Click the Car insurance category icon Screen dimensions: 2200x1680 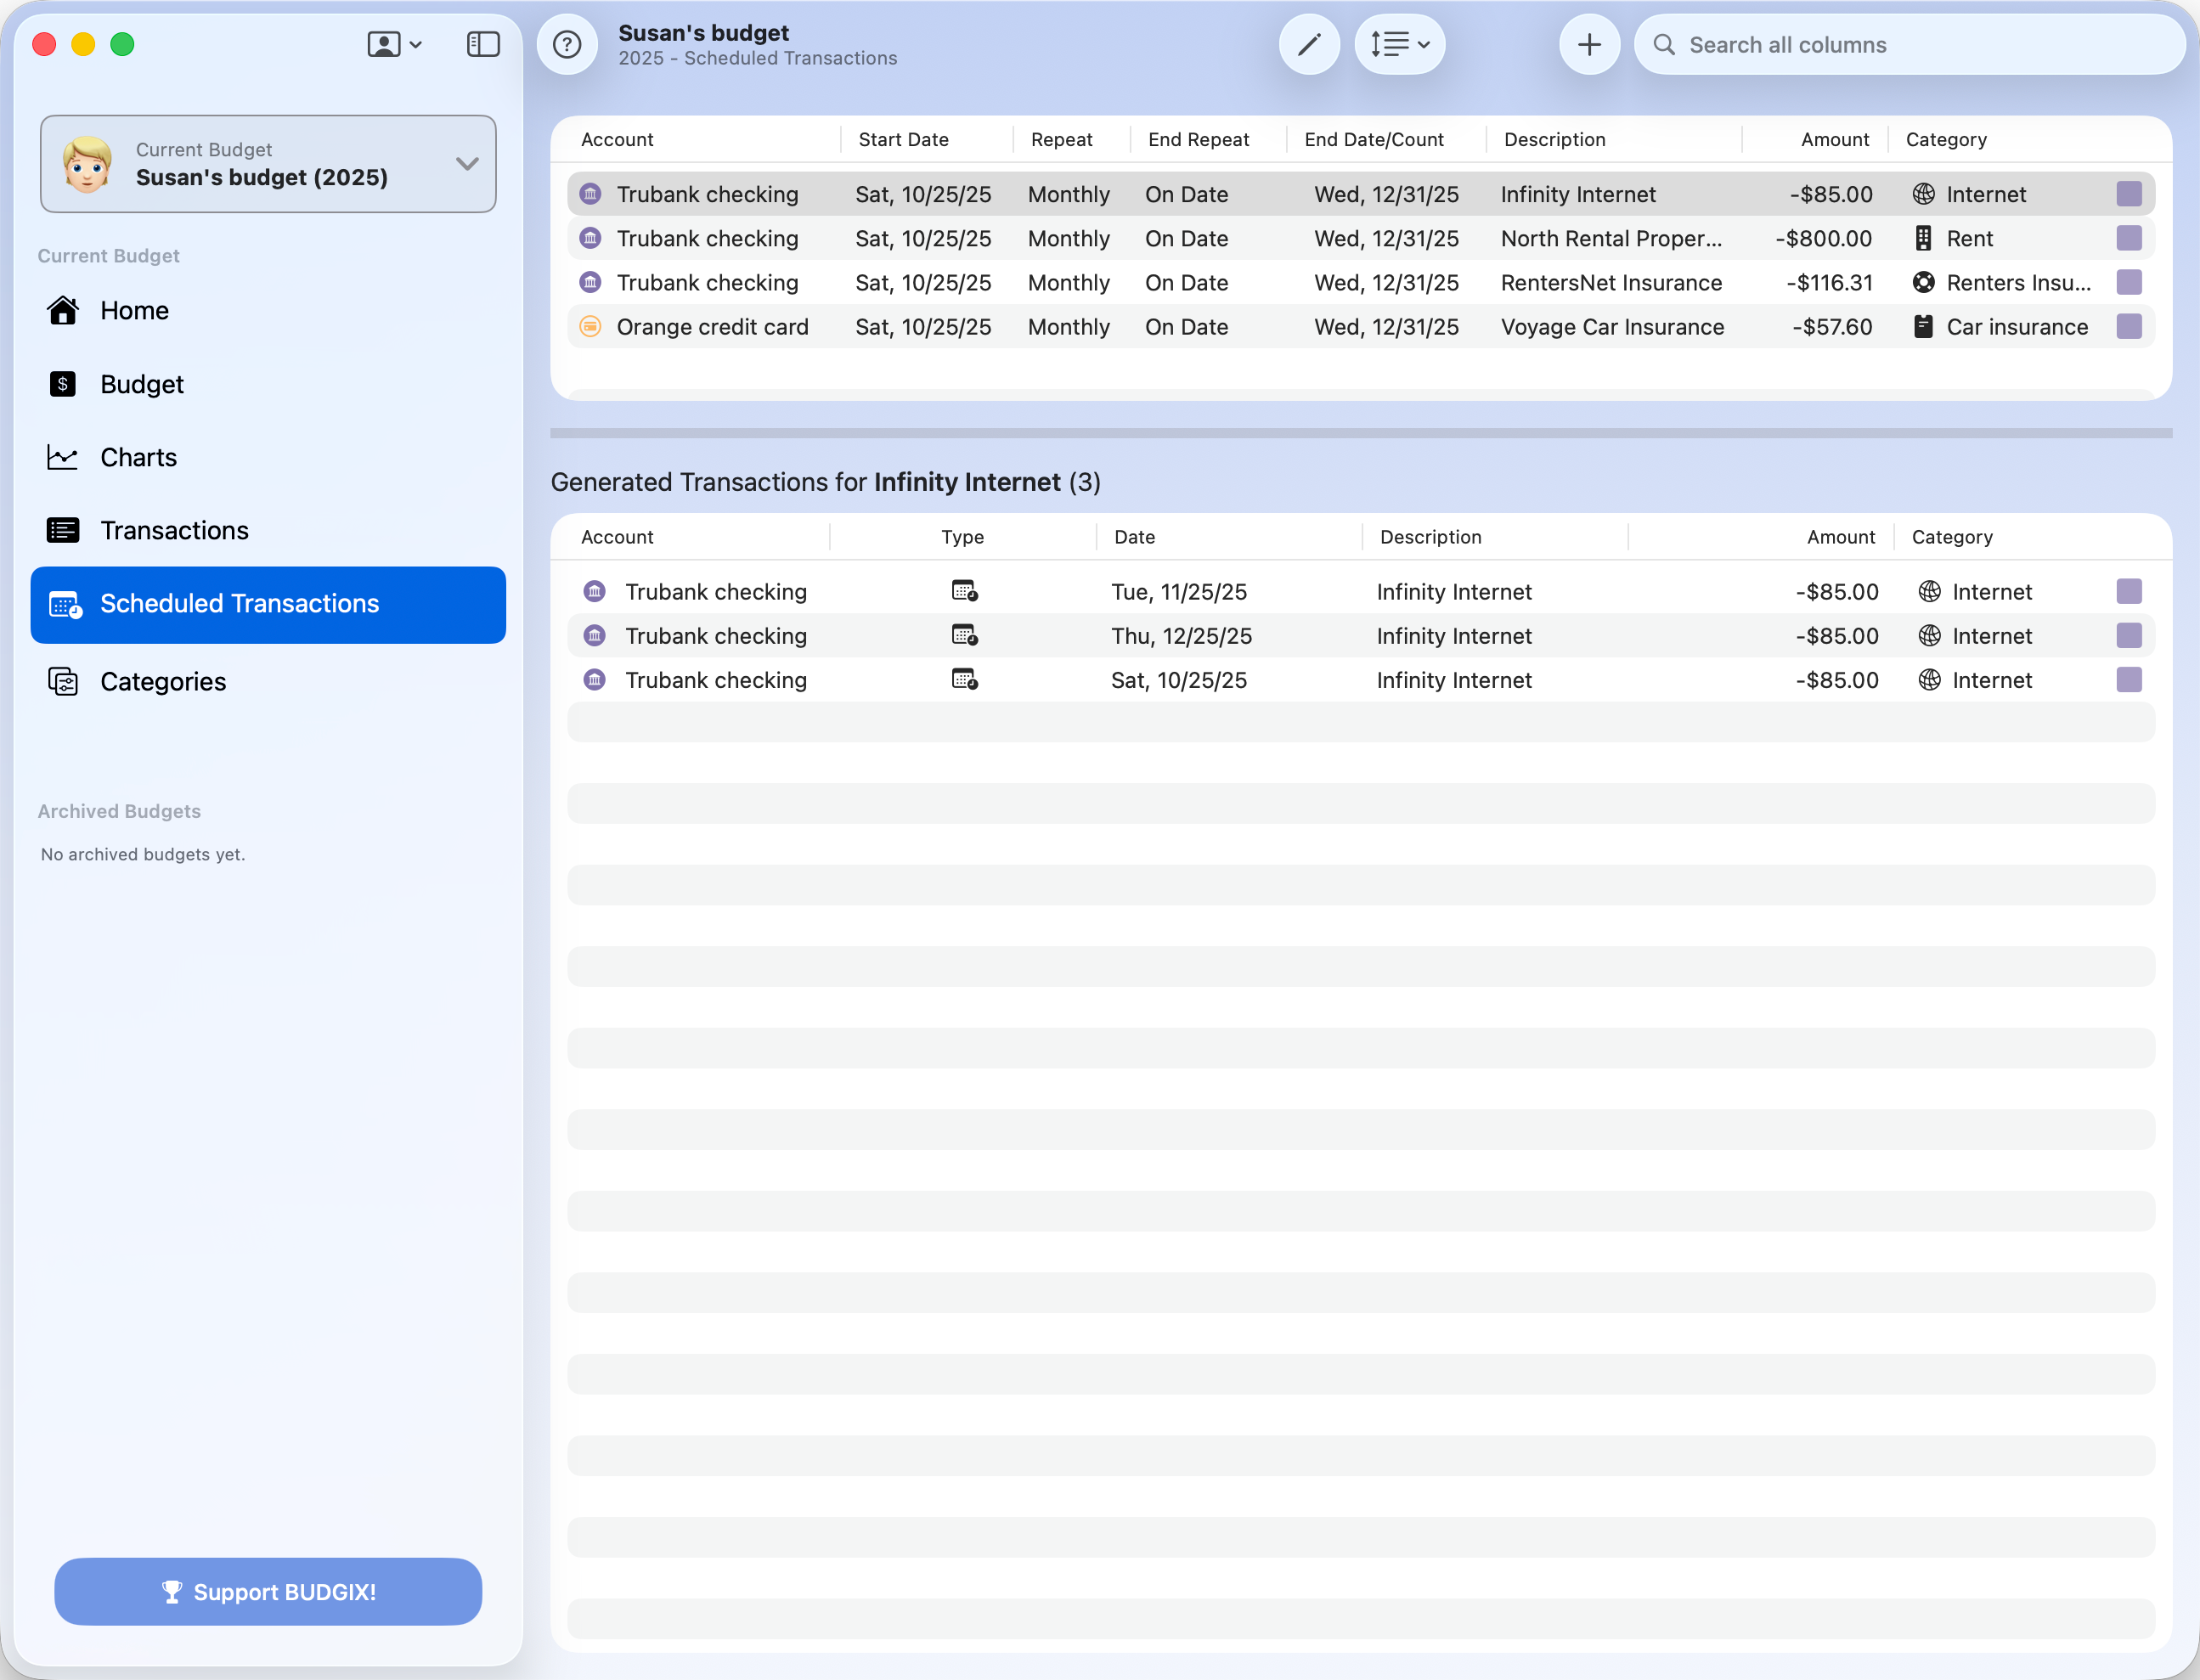(1923, 327)
